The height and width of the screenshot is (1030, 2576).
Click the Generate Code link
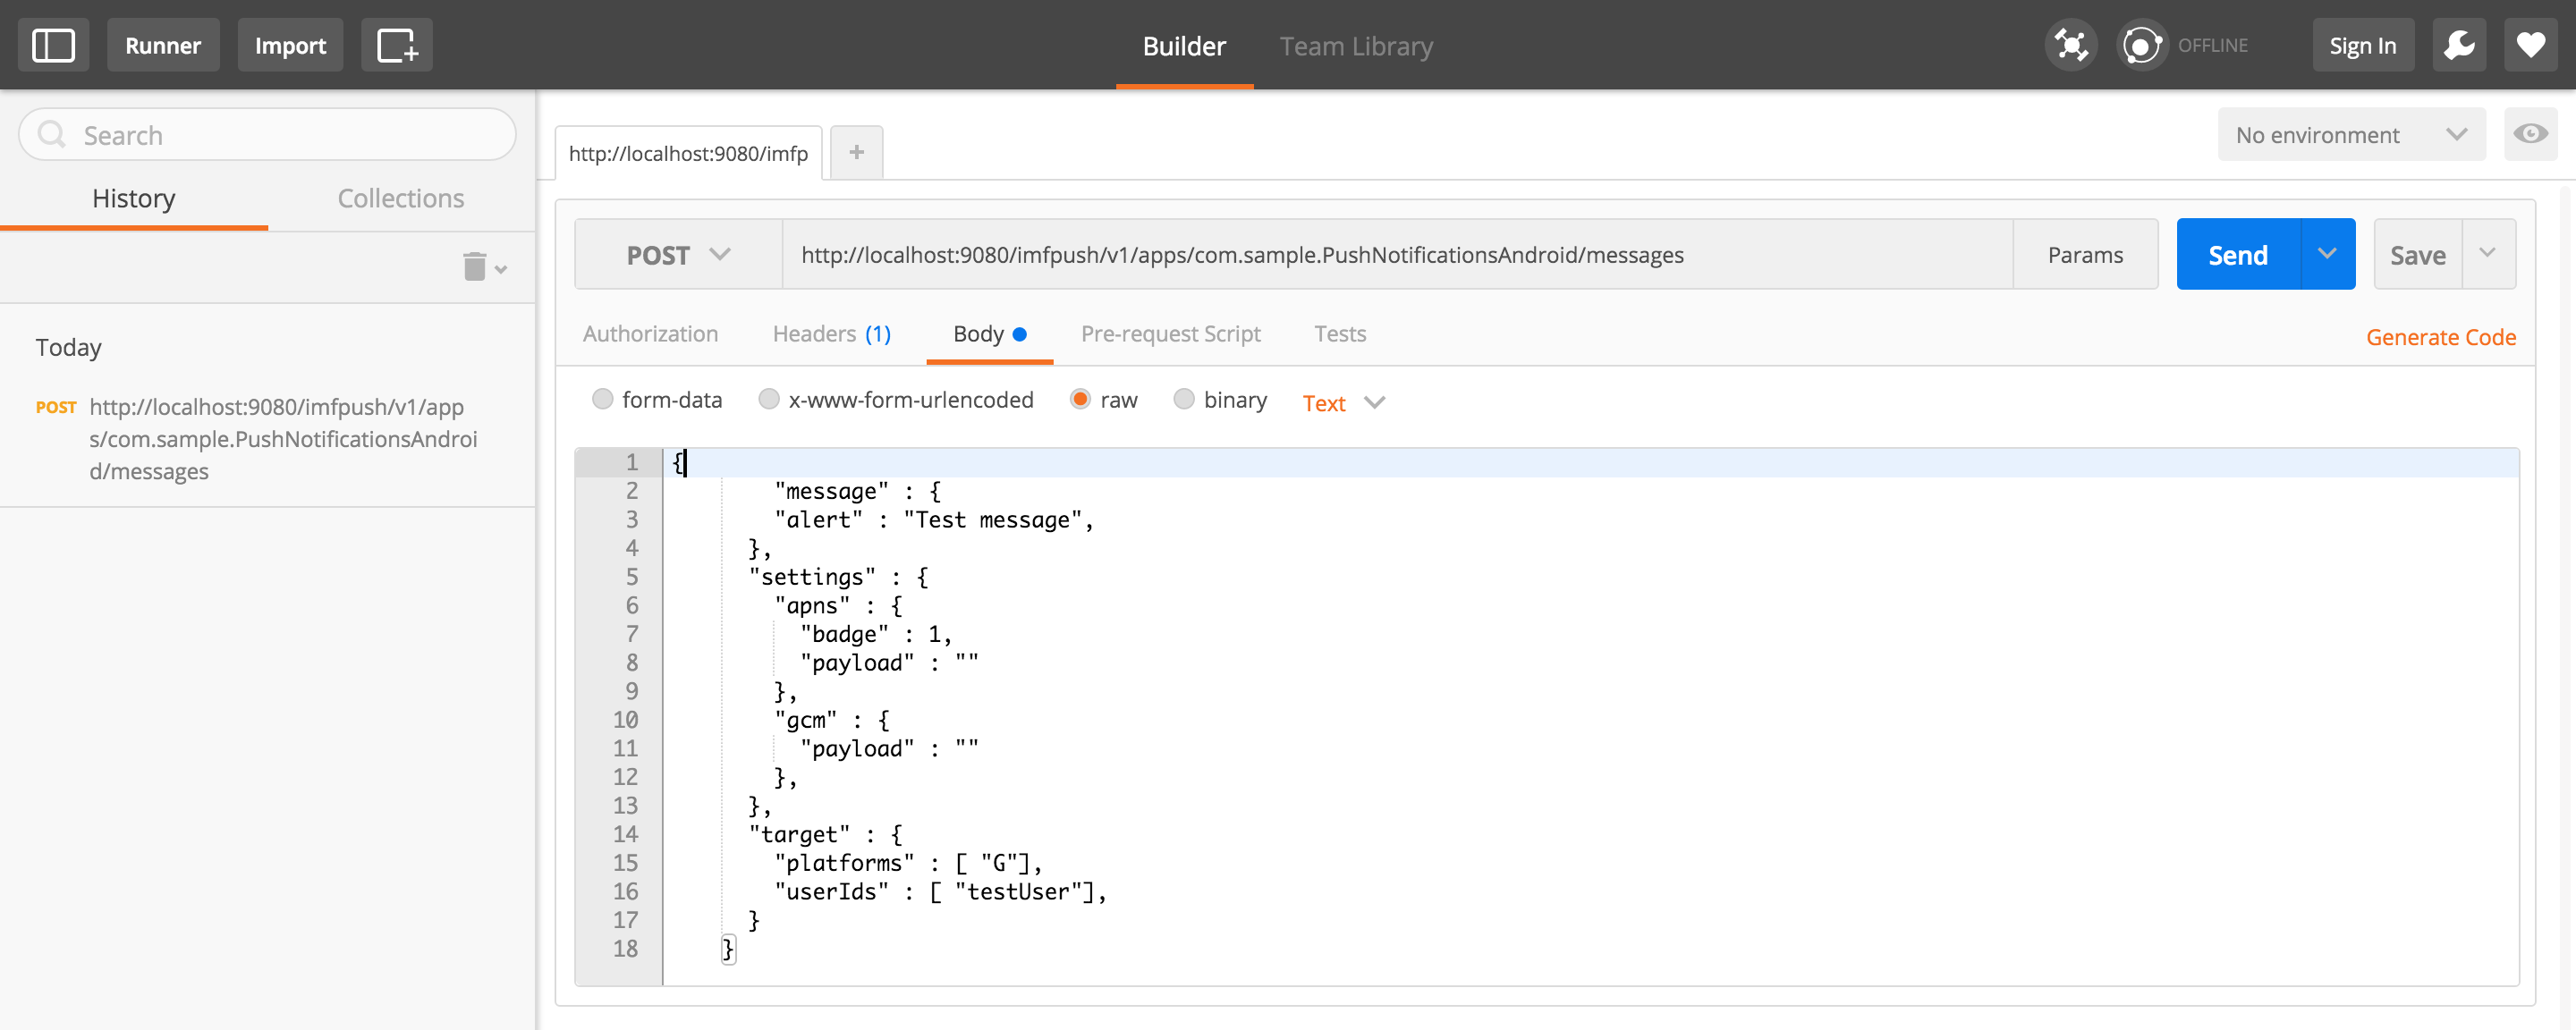pos(2440,337)
